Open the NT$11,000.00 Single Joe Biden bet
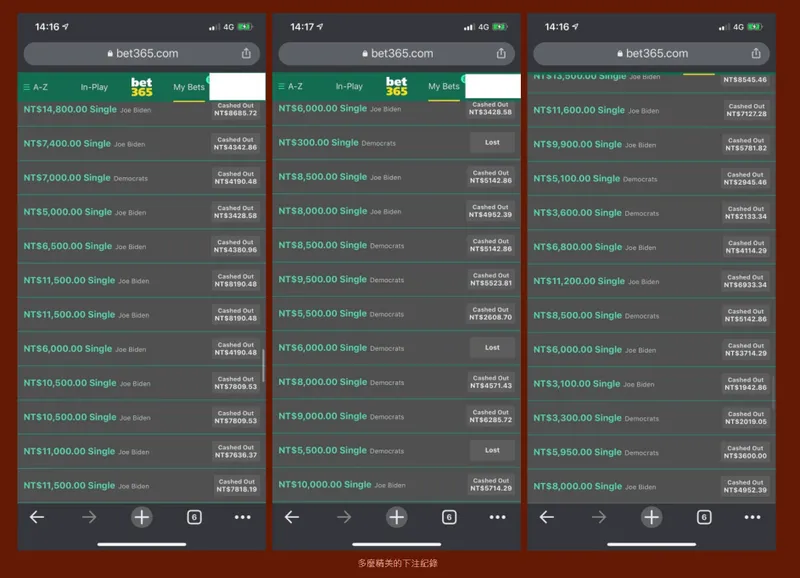The width and height of the screenshot is (800, 578). coord(142,451)
